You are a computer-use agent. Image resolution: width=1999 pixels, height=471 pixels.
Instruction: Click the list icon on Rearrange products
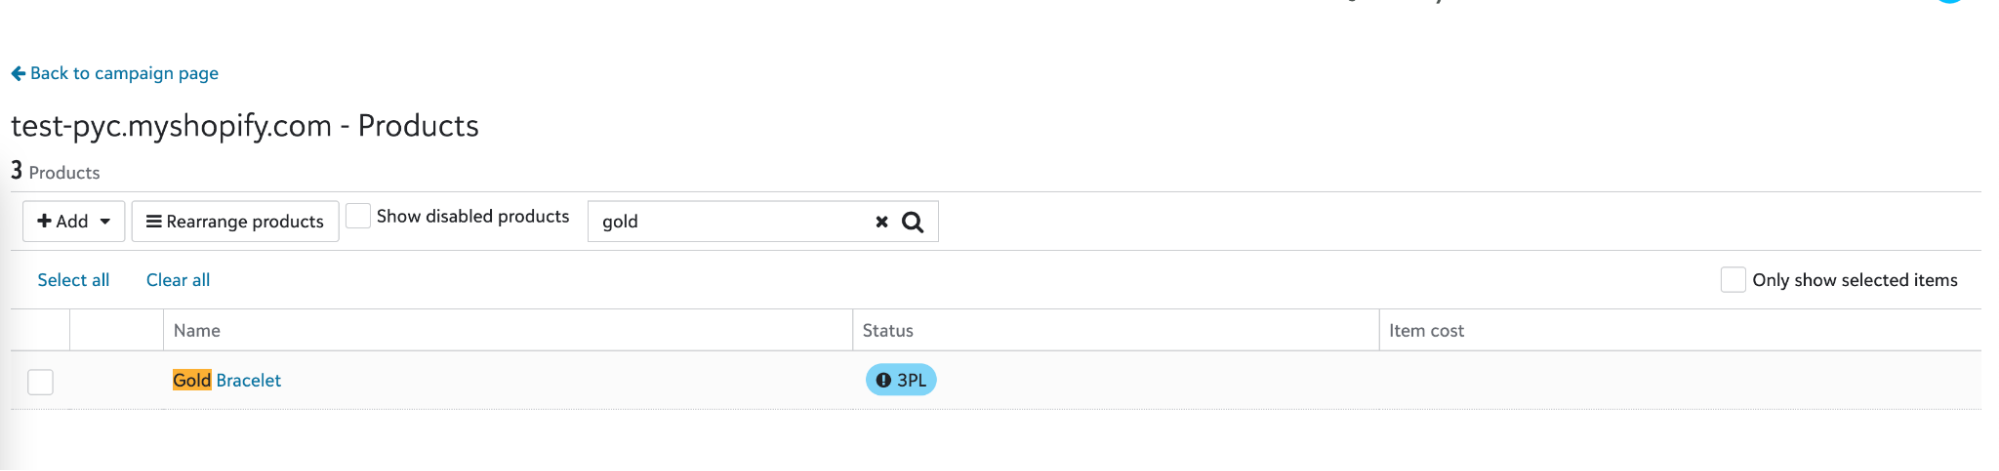point(154,221)
